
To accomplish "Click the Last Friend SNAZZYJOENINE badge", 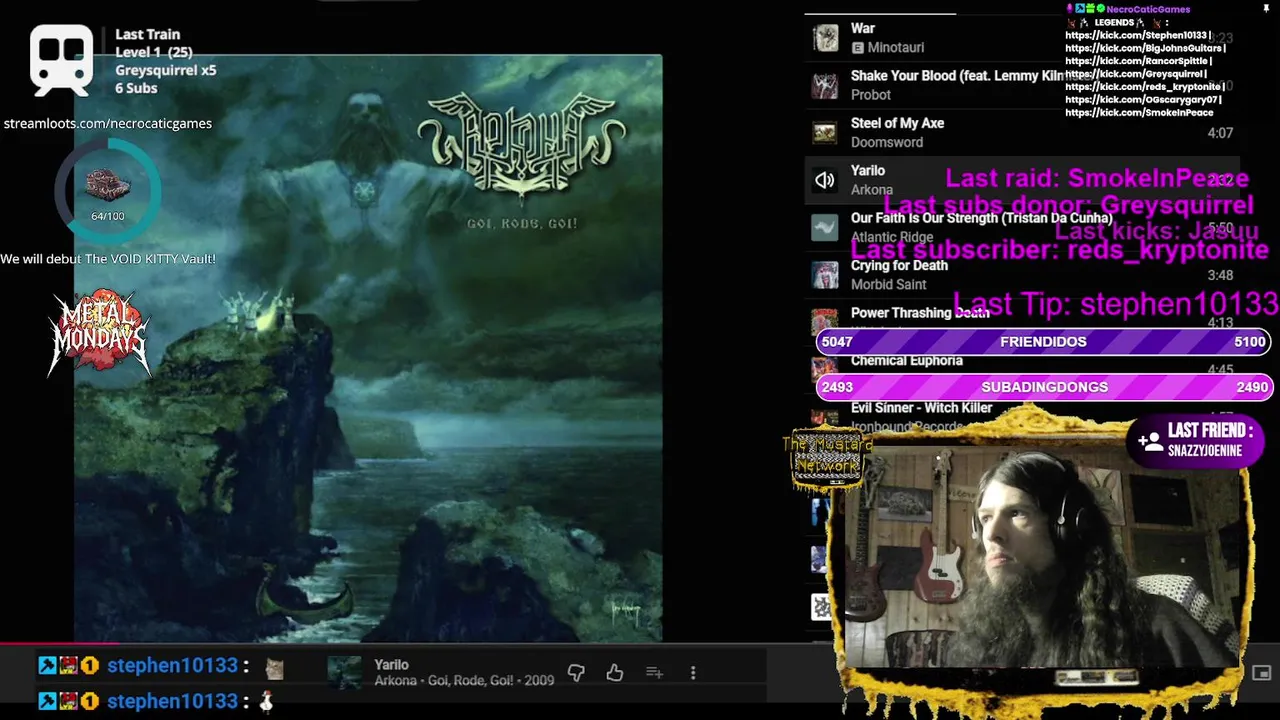I will coord(1195,440).
